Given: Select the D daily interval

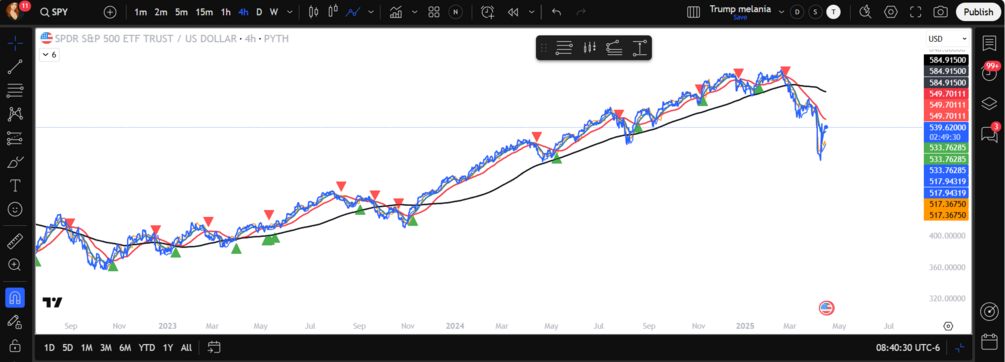Looking at the screenshot, I should point(259,12).
